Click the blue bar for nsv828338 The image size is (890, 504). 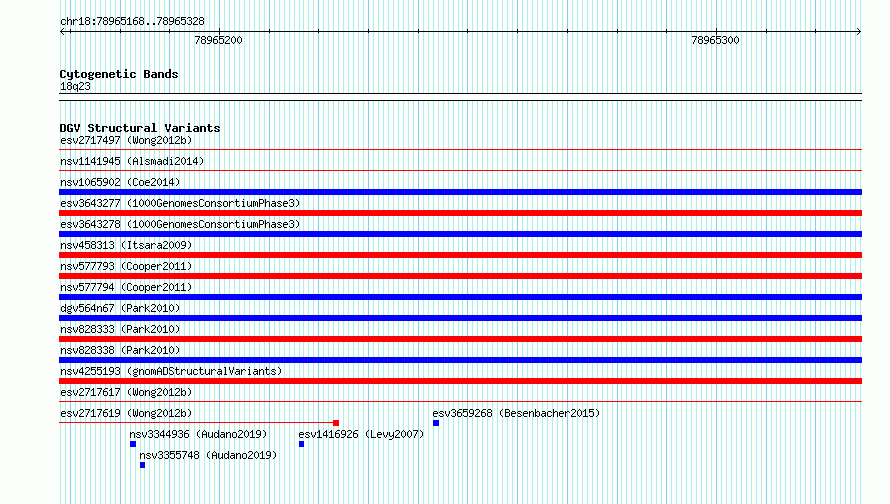460,360
